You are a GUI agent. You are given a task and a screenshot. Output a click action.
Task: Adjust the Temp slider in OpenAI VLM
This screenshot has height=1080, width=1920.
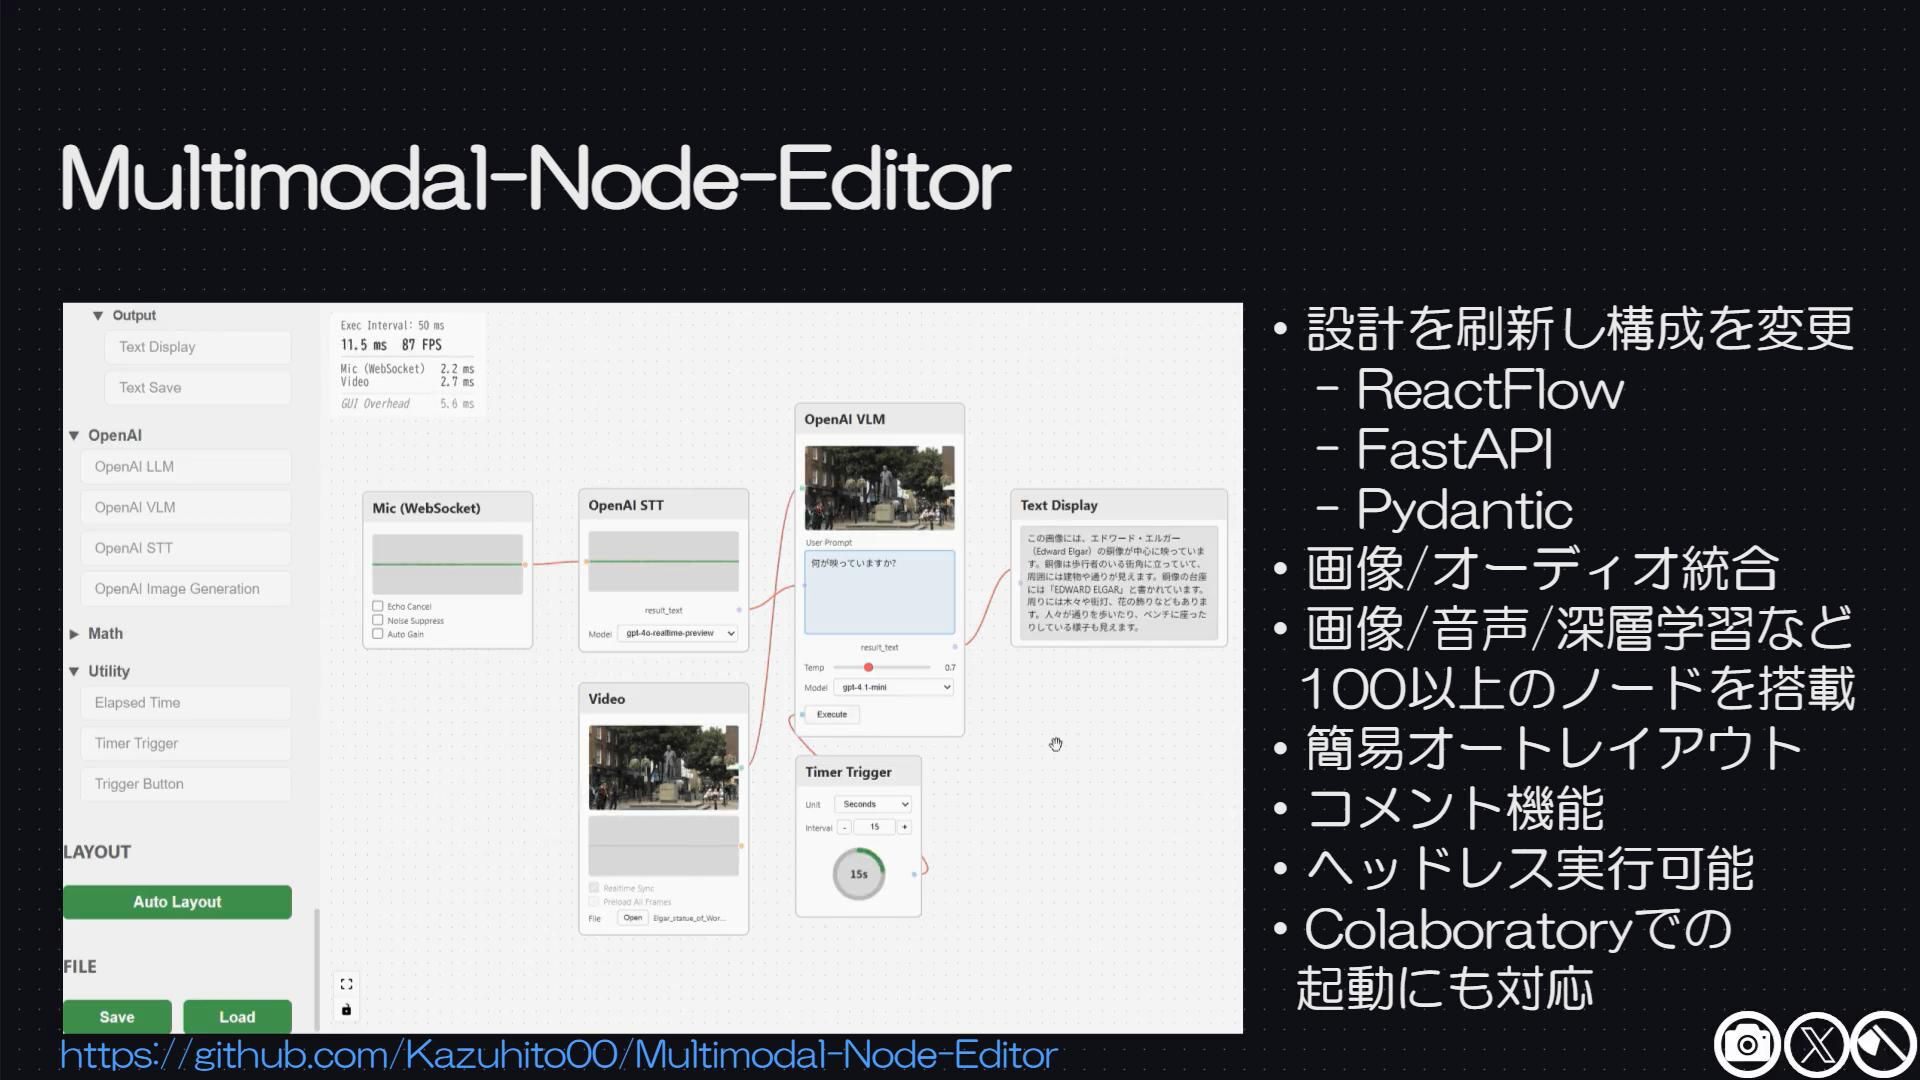[868, 667]
